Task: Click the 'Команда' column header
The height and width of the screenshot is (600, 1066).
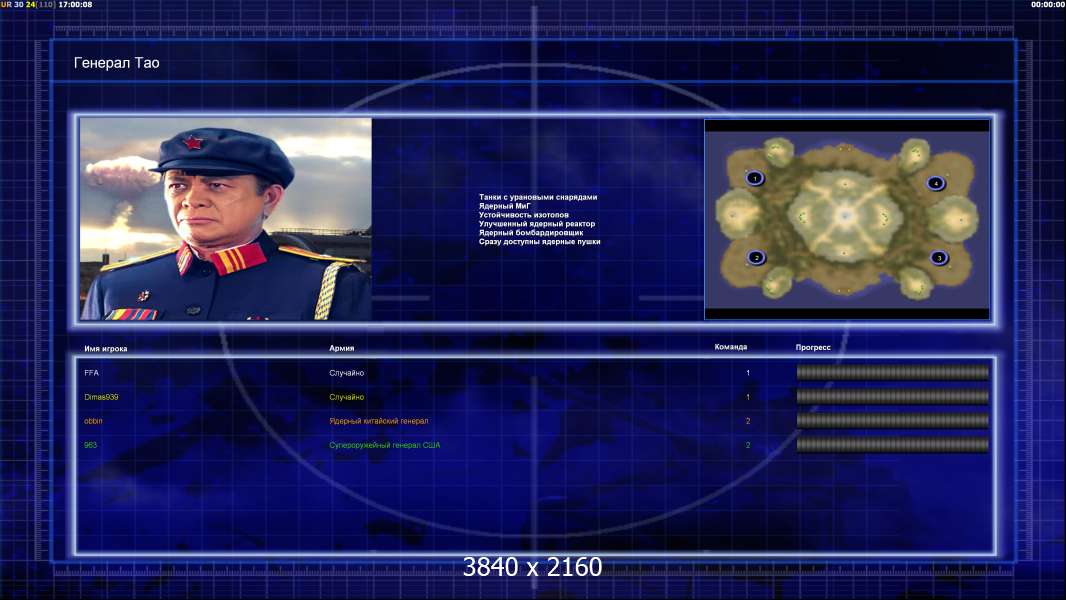Action: click(731, 347)
